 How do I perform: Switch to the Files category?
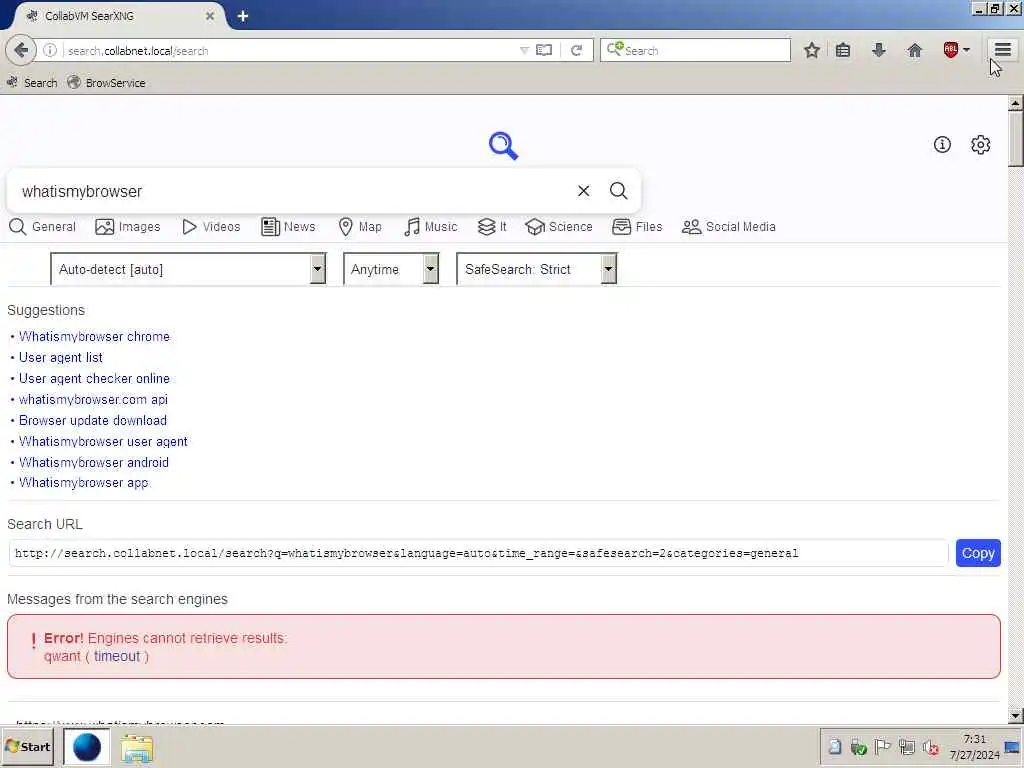click(637, 227)
